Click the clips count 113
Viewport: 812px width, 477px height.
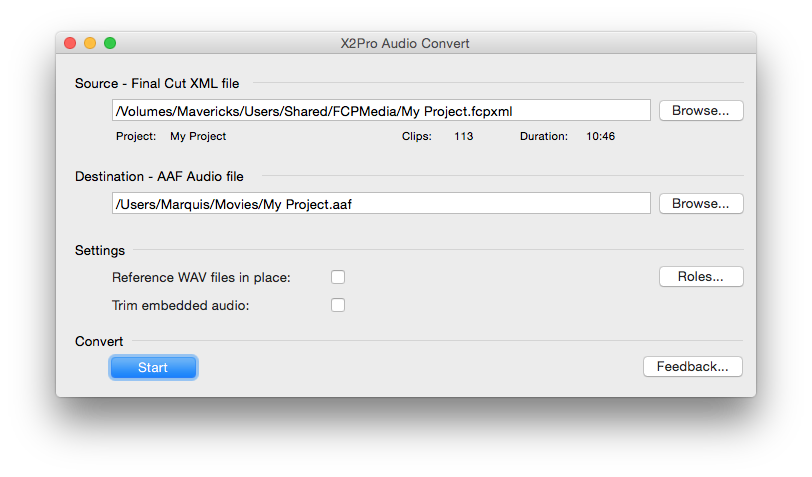tap(463, 136)
